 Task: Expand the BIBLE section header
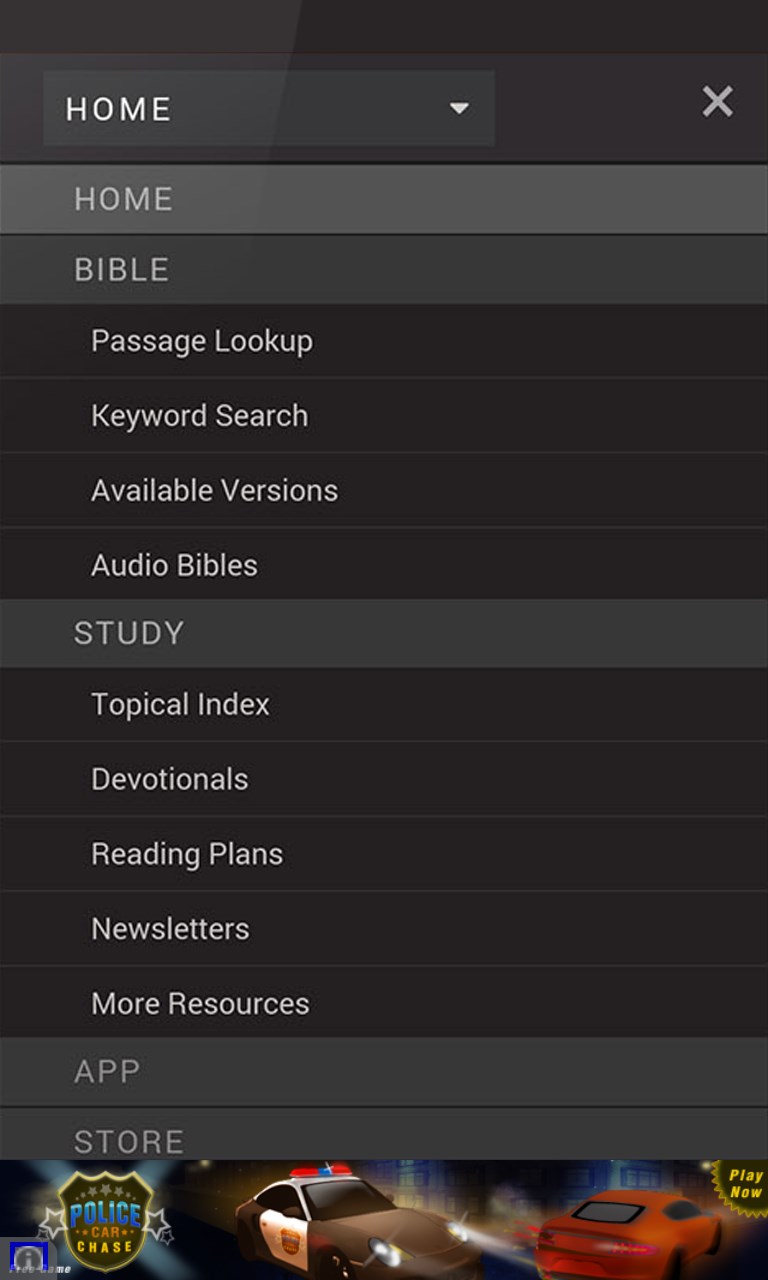pyautogui.click(x=121, y=269)
